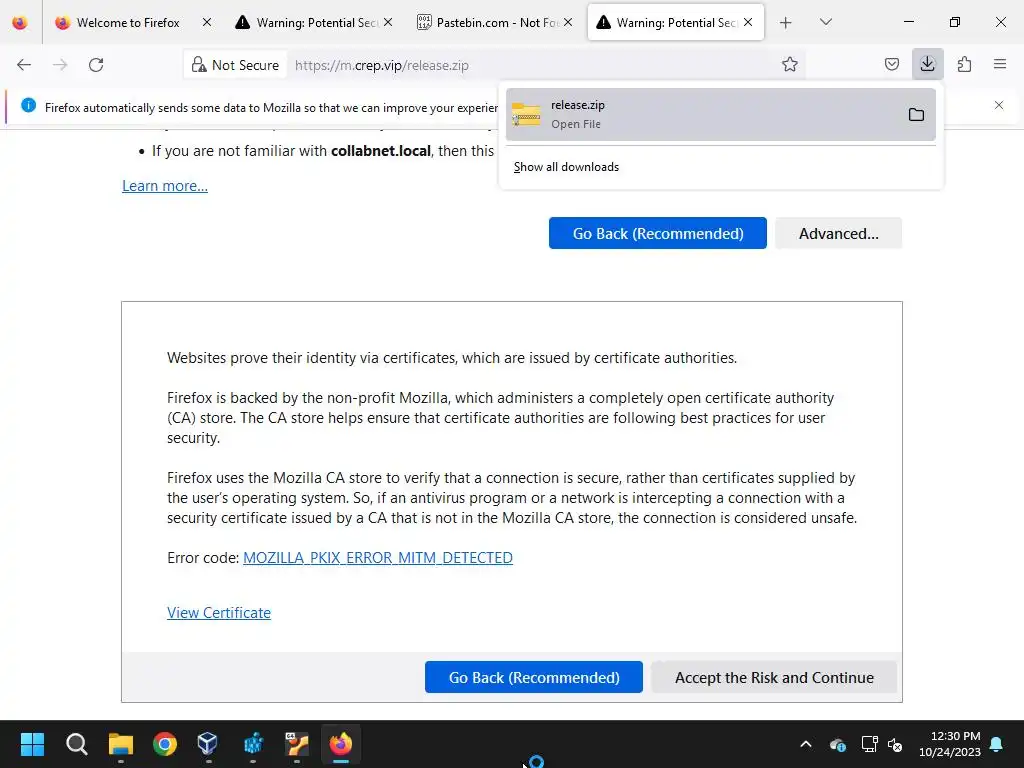Close the Welcome to Firefox tab

(x=207, y=23)
